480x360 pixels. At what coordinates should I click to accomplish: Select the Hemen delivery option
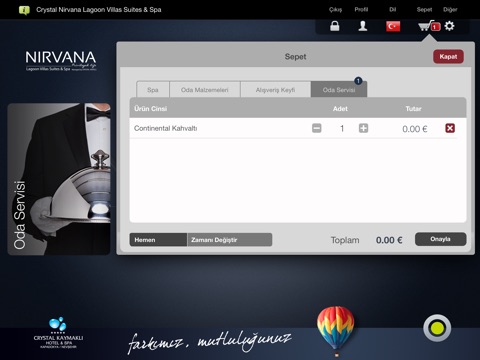click(158, 240)
